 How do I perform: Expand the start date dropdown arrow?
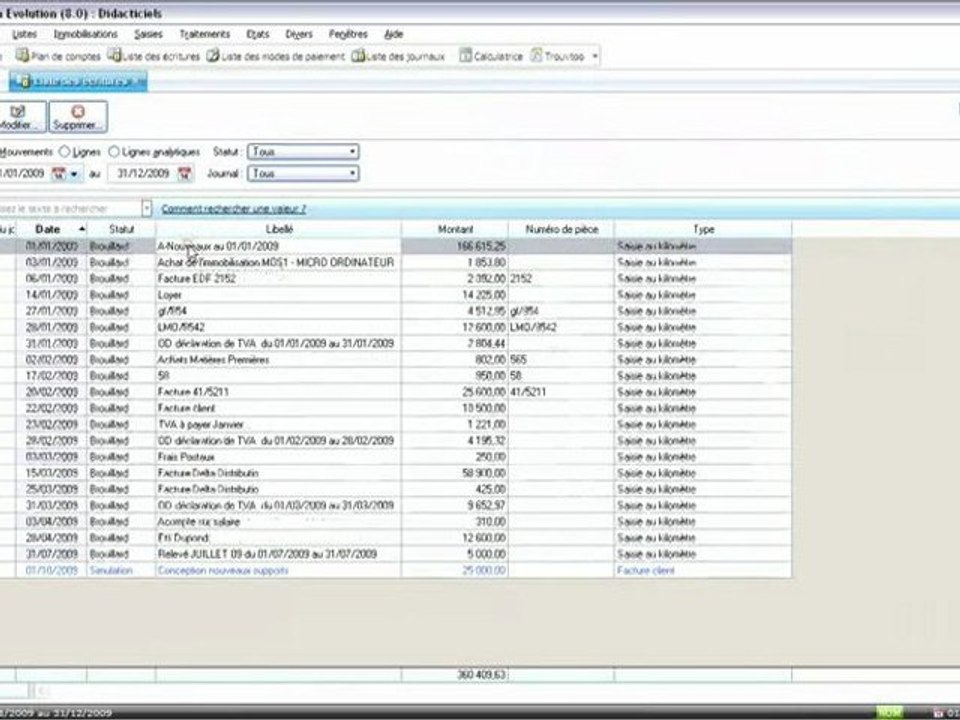click(74, 174)
